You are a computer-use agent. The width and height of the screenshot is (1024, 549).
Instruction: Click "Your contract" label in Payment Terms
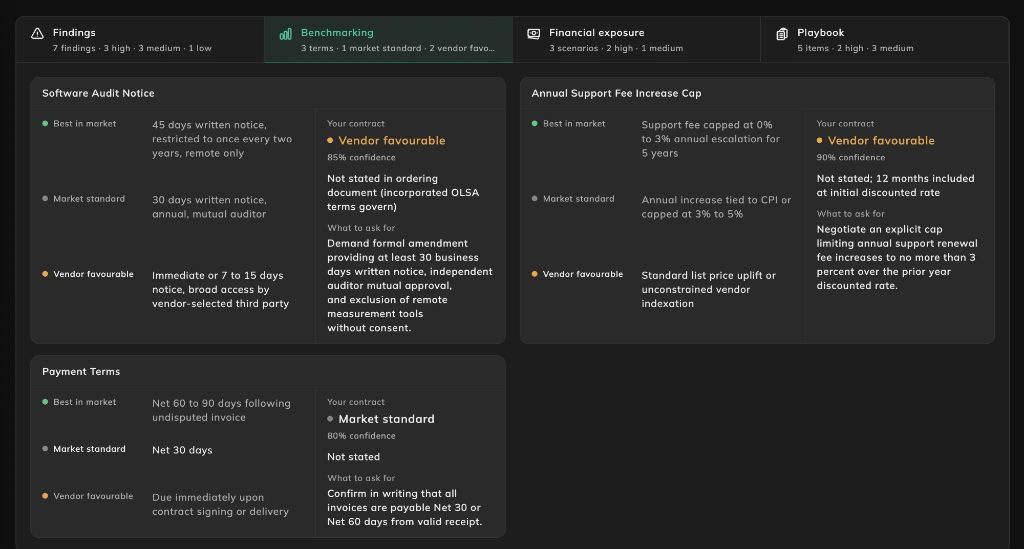[355, 402]
